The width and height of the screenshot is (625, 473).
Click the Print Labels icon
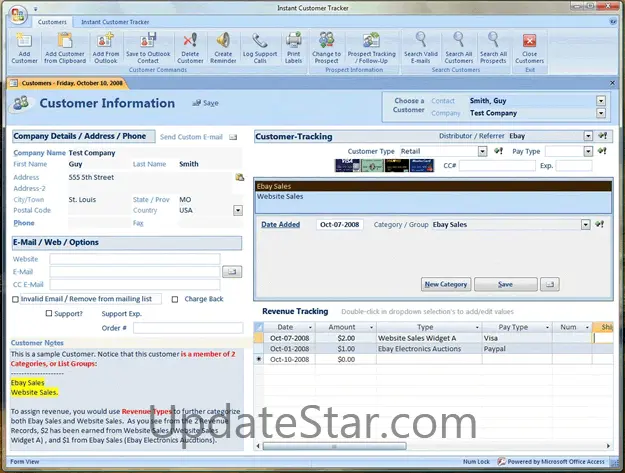point(293,41)
